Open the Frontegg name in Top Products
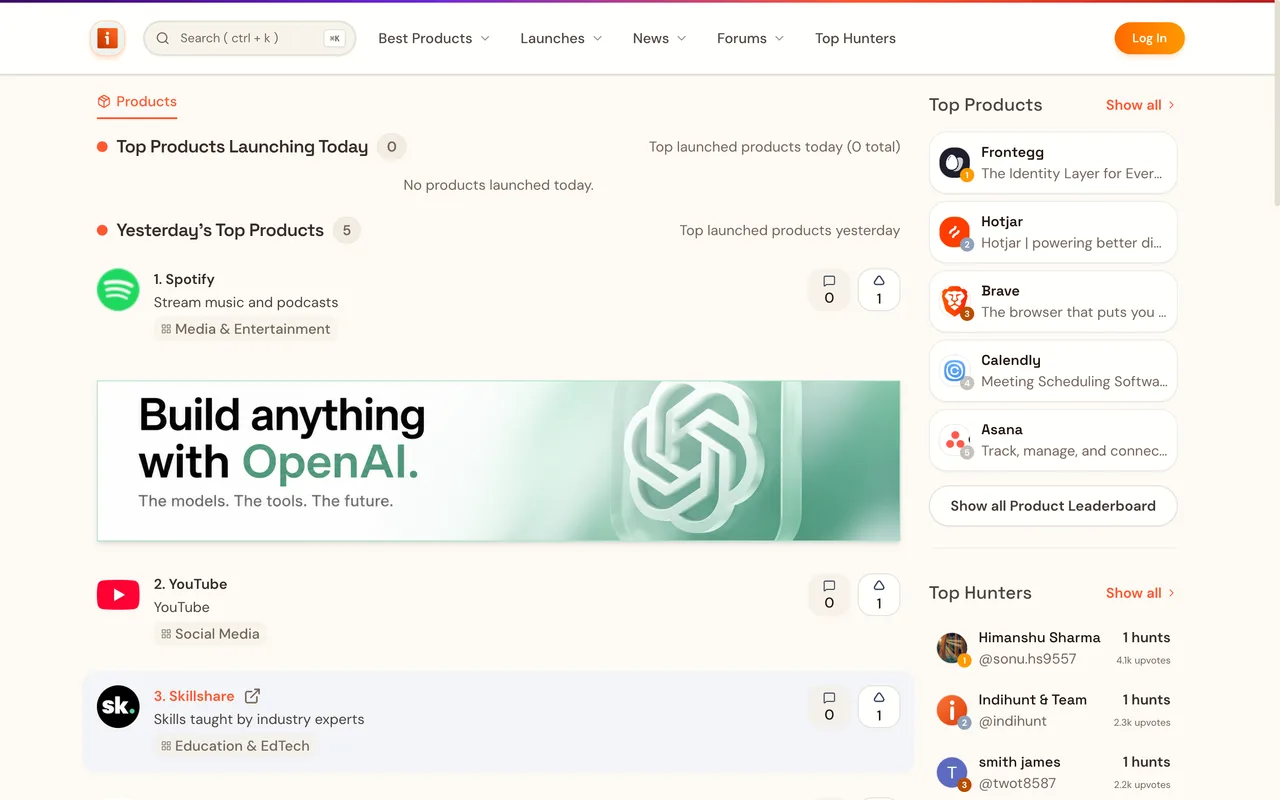 click(x=1012, y=152)
